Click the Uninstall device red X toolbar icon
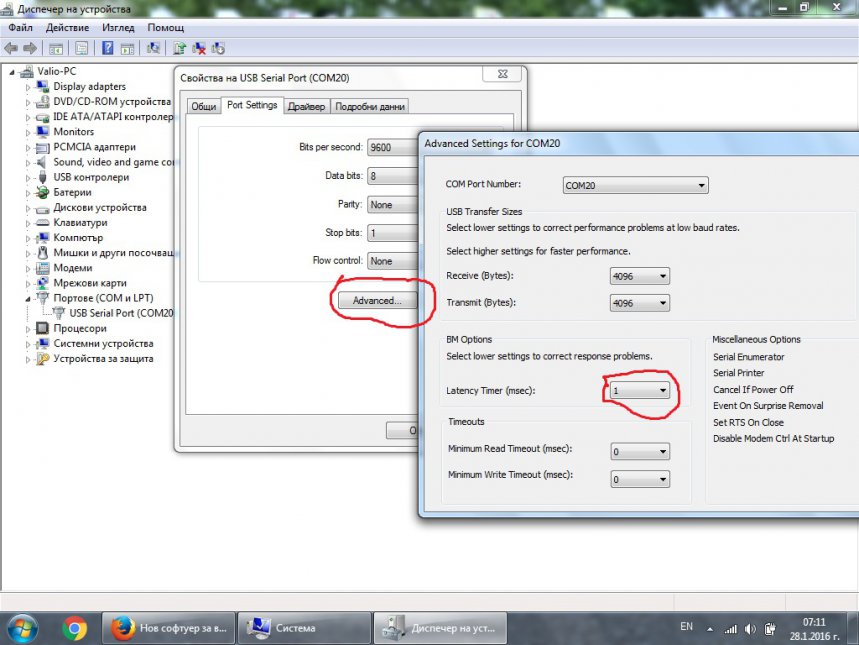The height and width of the screenshot is (645, 859). [199, 48]
